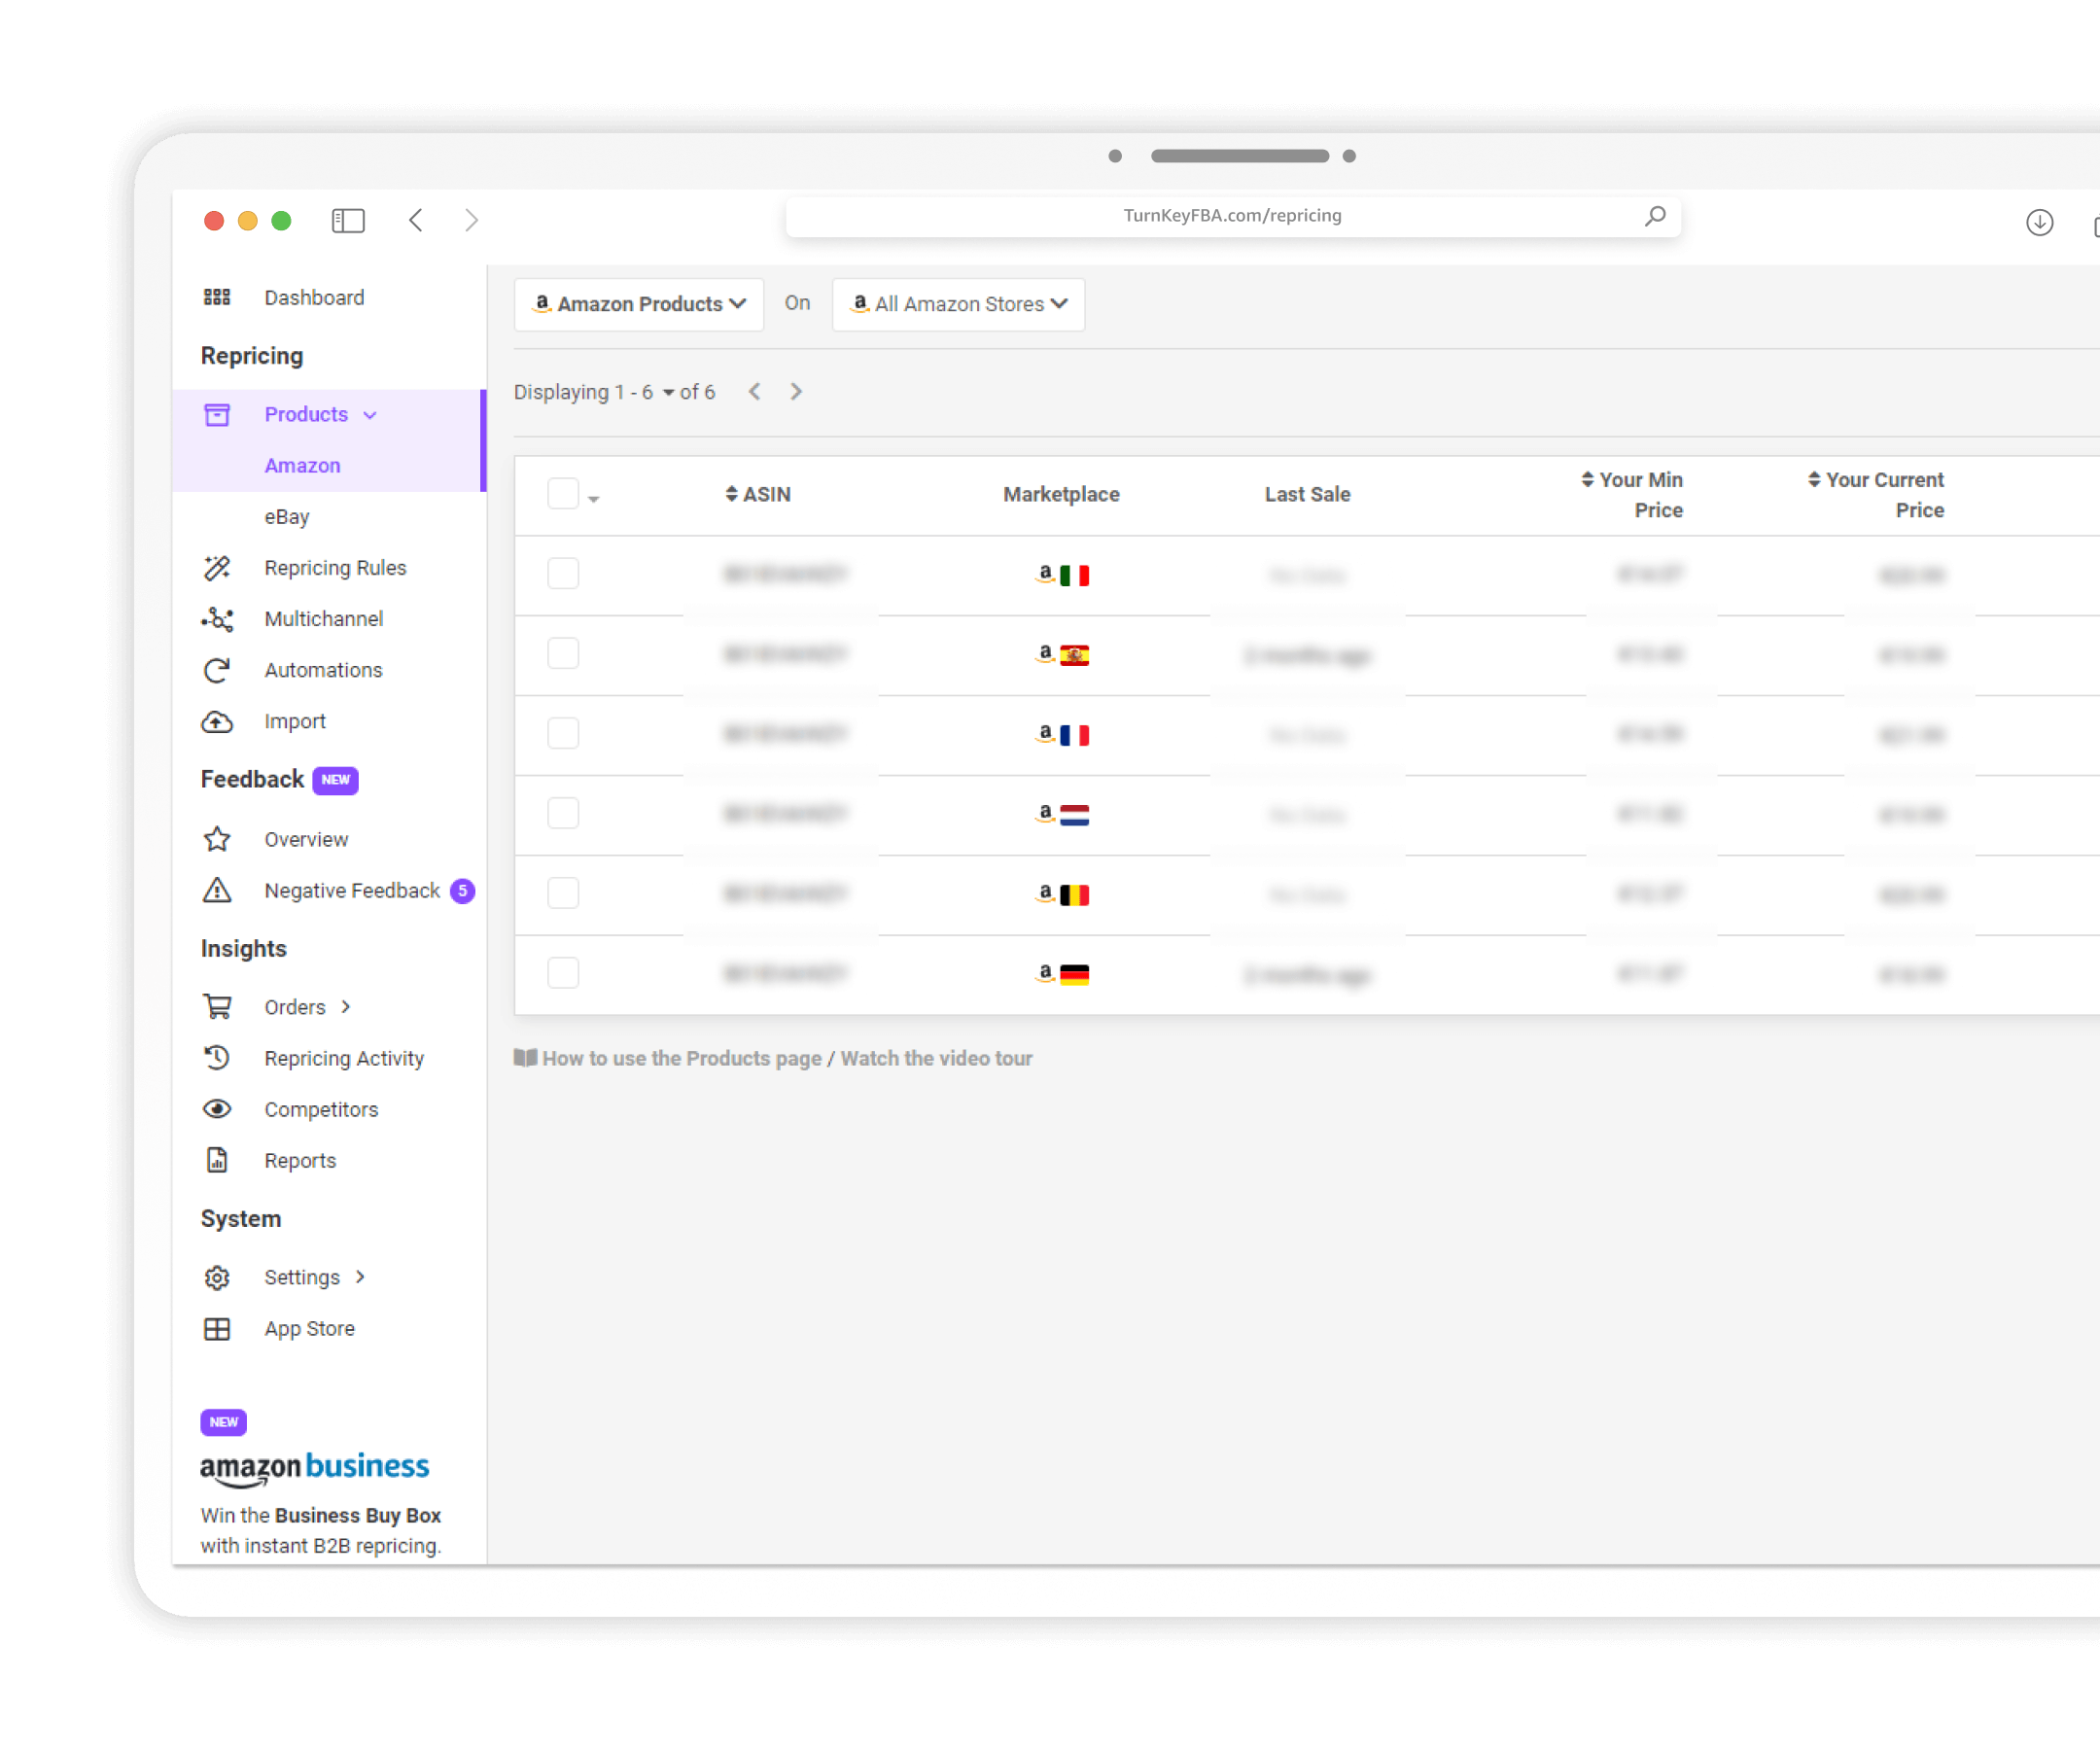This screenshot has height=1750, width=2100.
Task: Open the Amazon Products dropdown
Action: click(x=639, y=304)
